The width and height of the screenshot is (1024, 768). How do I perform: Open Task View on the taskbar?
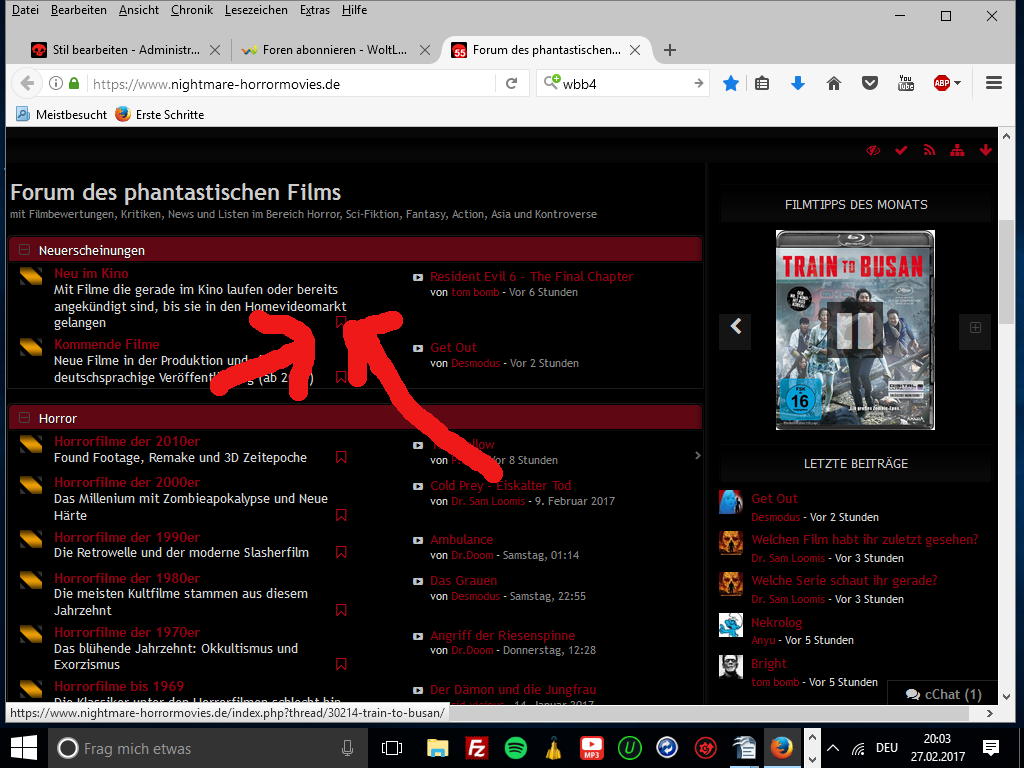(x=392, y=748)
